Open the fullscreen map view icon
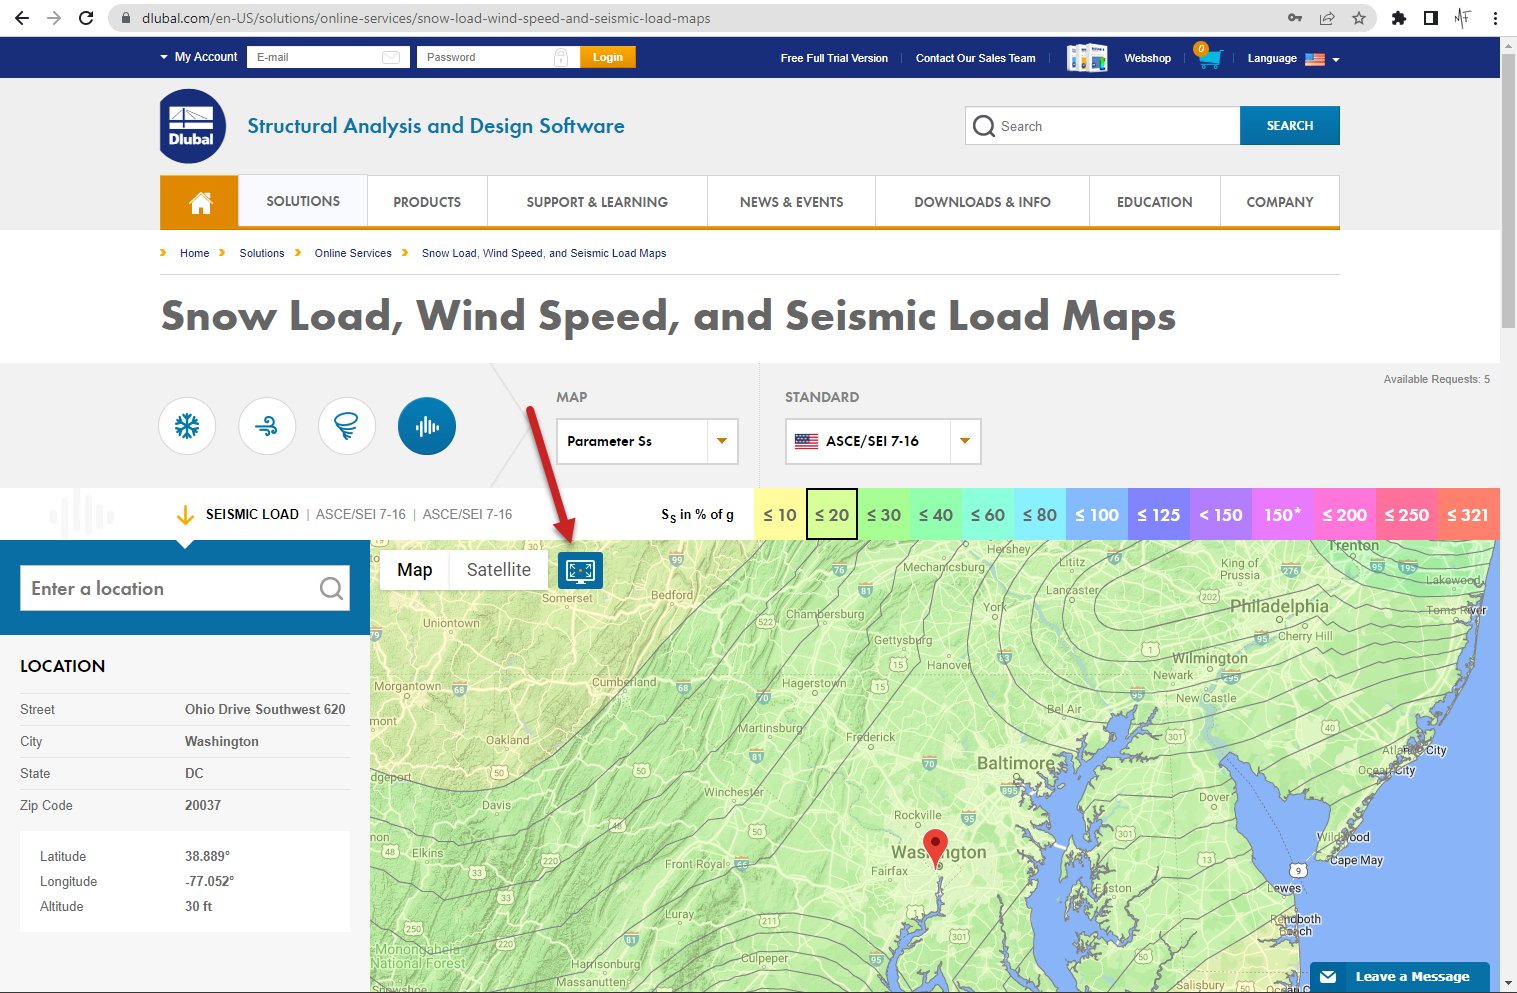The width and height of the screenshot is (1517, 993). pos(580,570)
